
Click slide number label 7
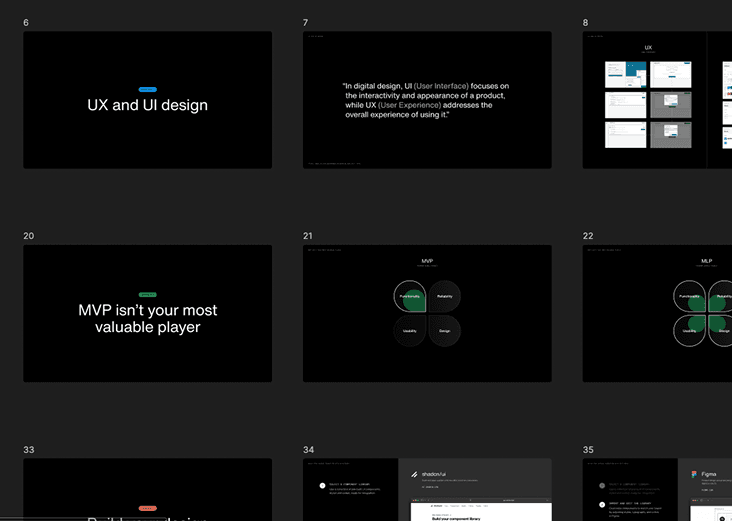click(305, 22)
